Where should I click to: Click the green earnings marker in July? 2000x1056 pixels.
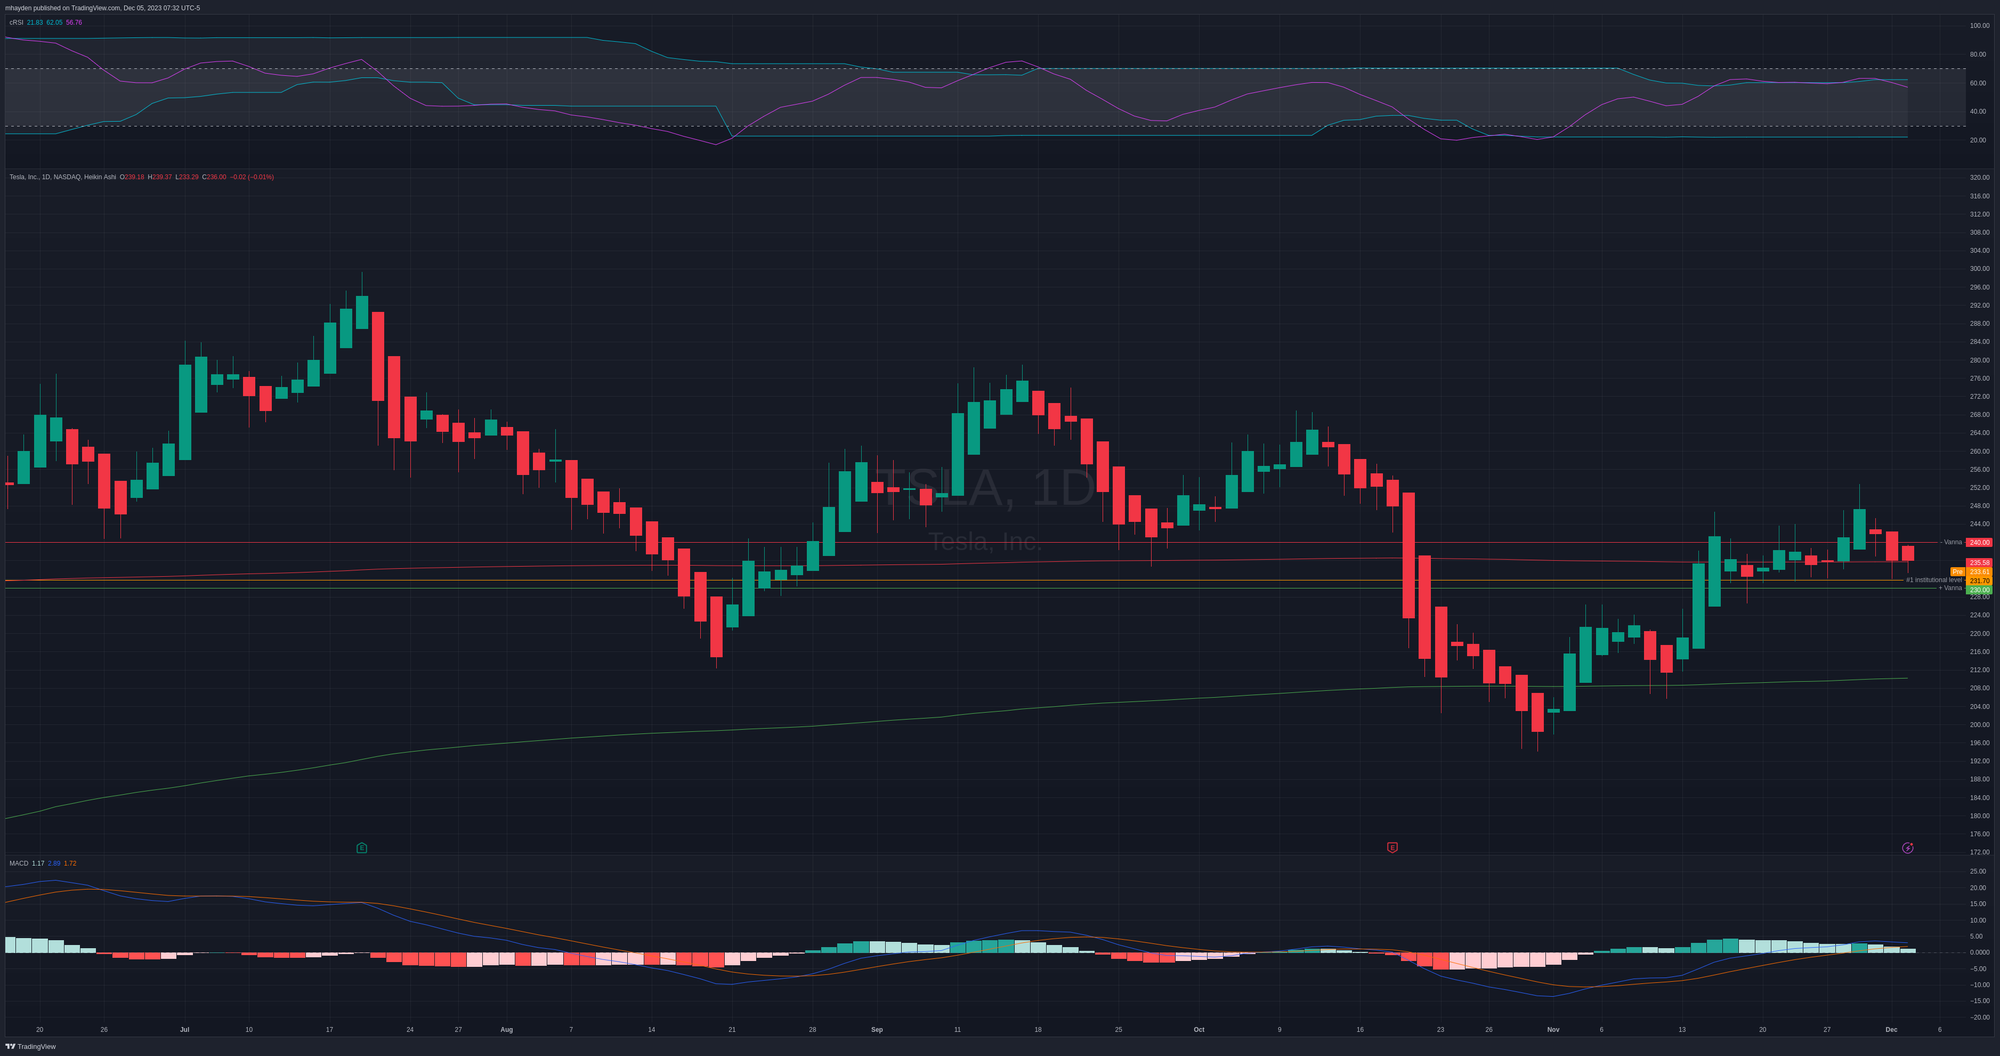pyautogui.click(x=362, y=848)
